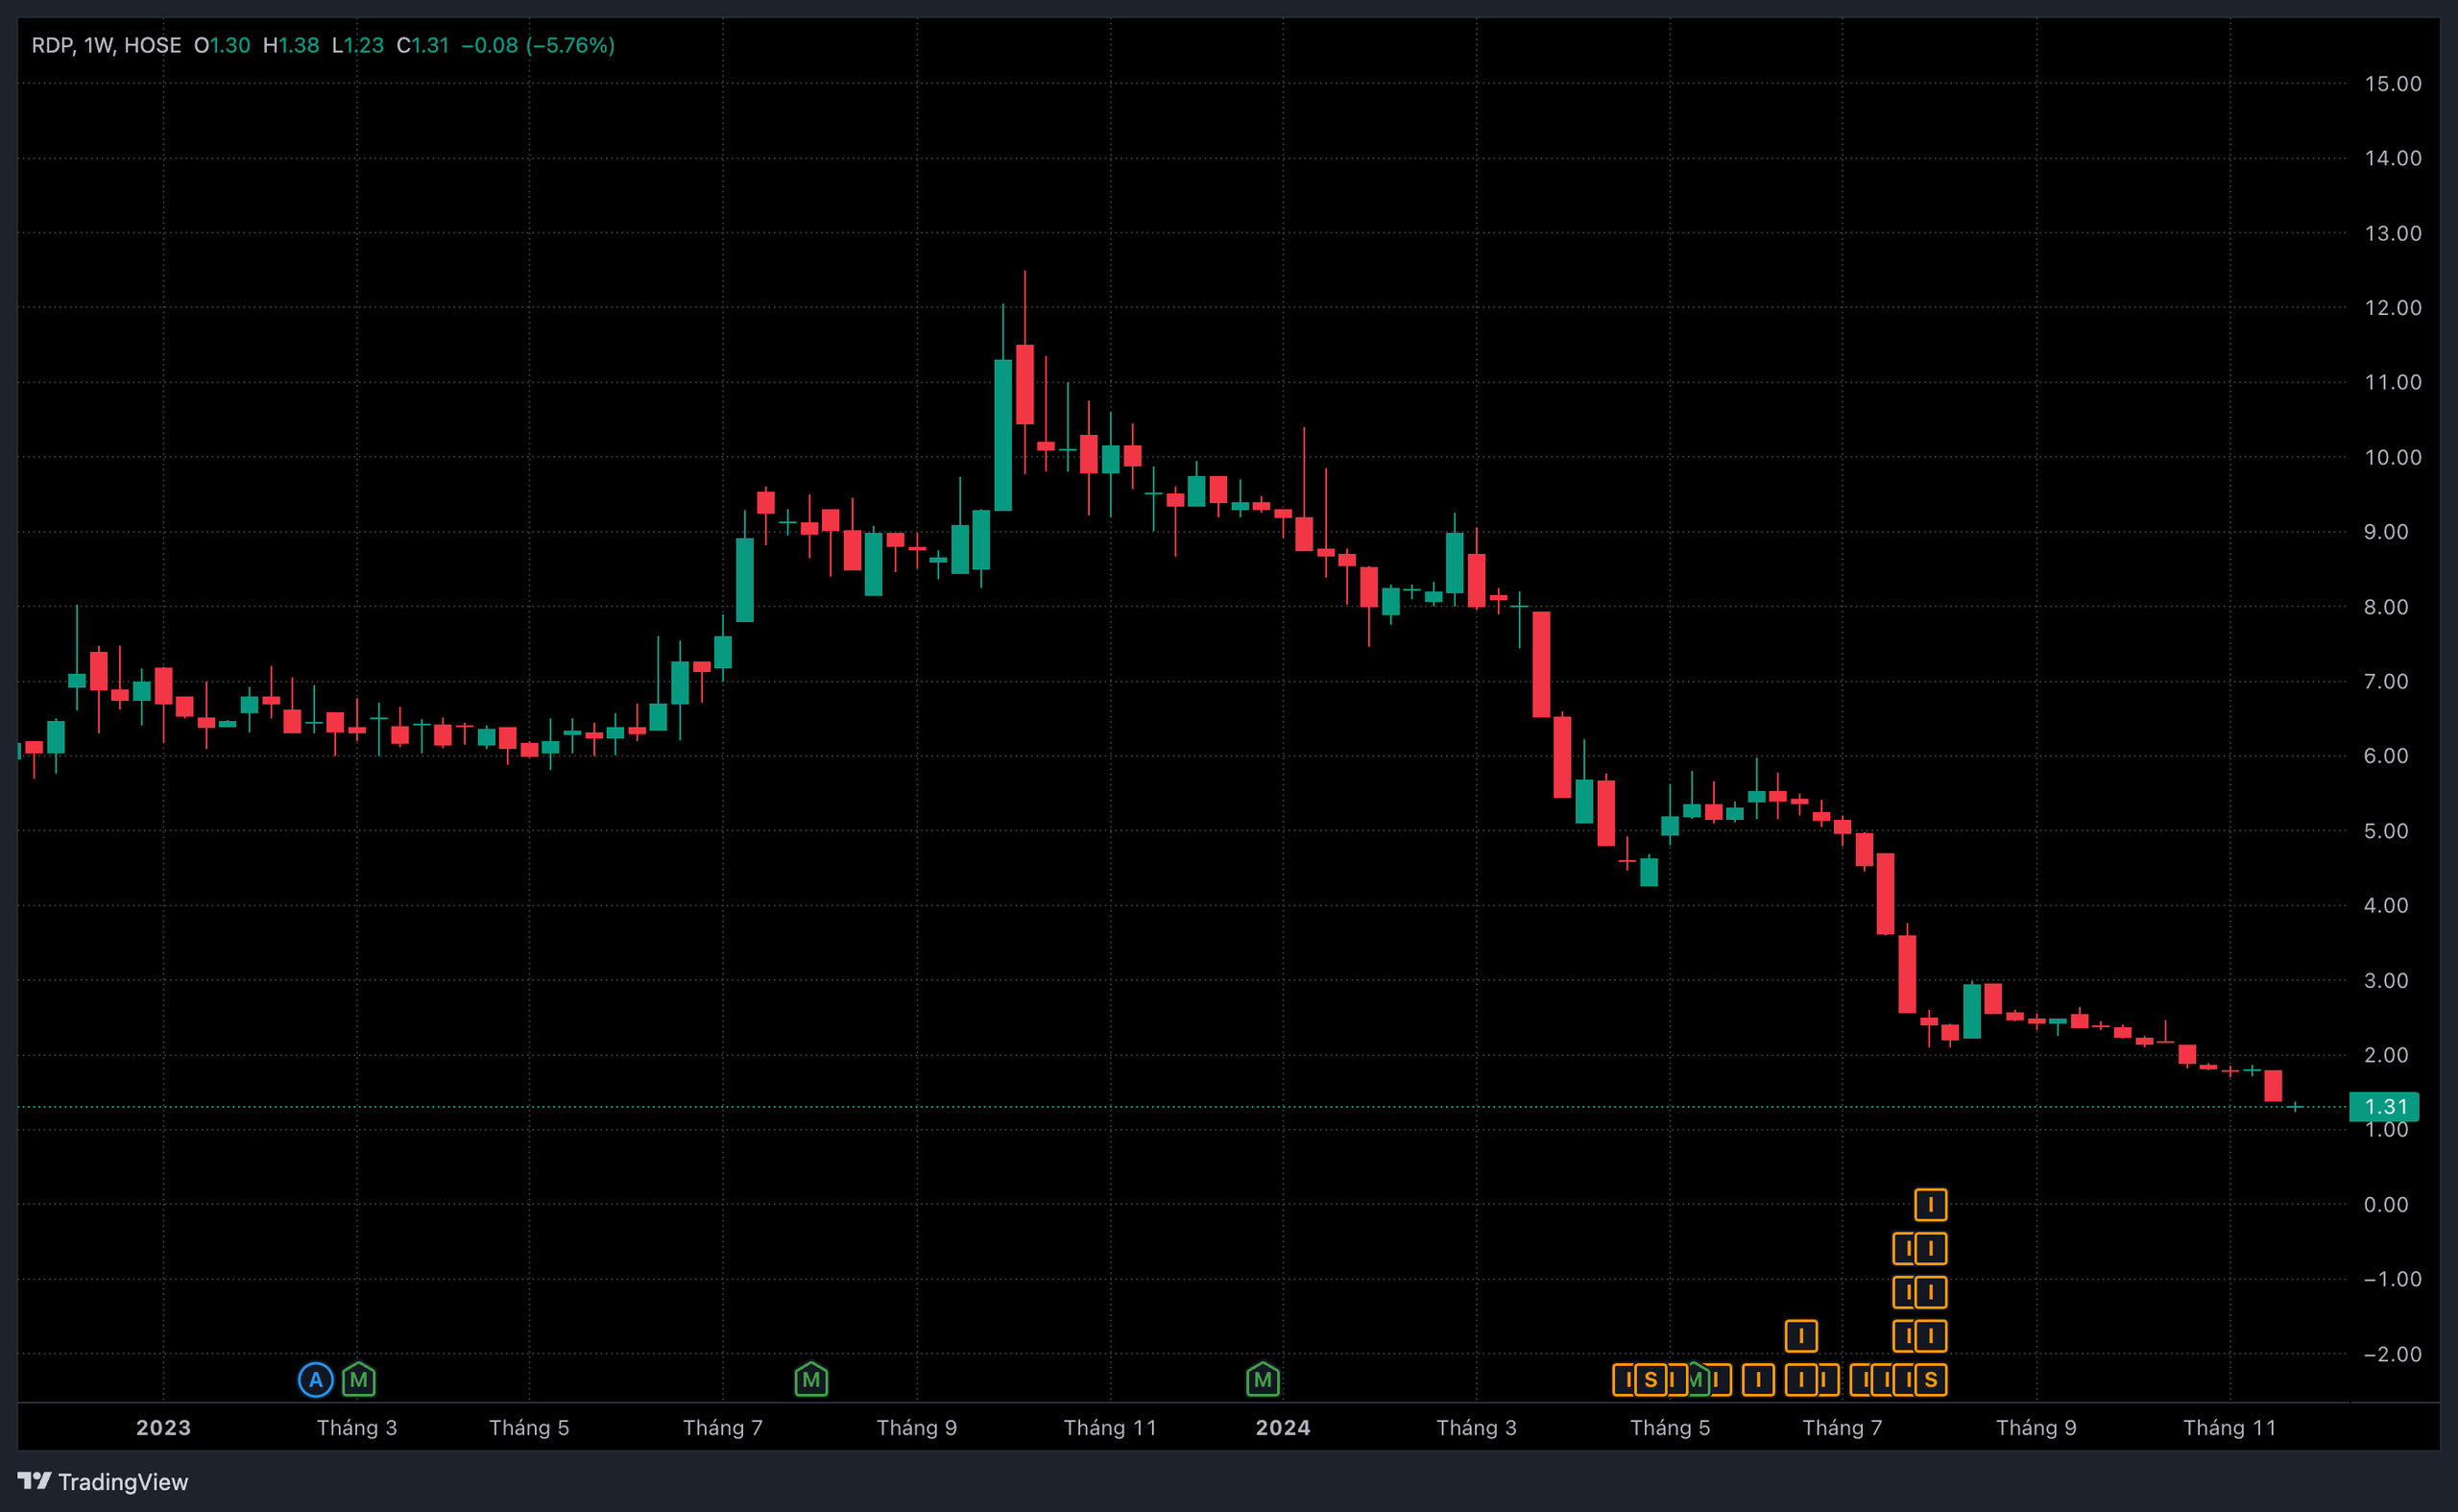Click lone raised I marker left of Tháng 7
This screenshot has height=1512, width=2458.
pos(1801,1336)
